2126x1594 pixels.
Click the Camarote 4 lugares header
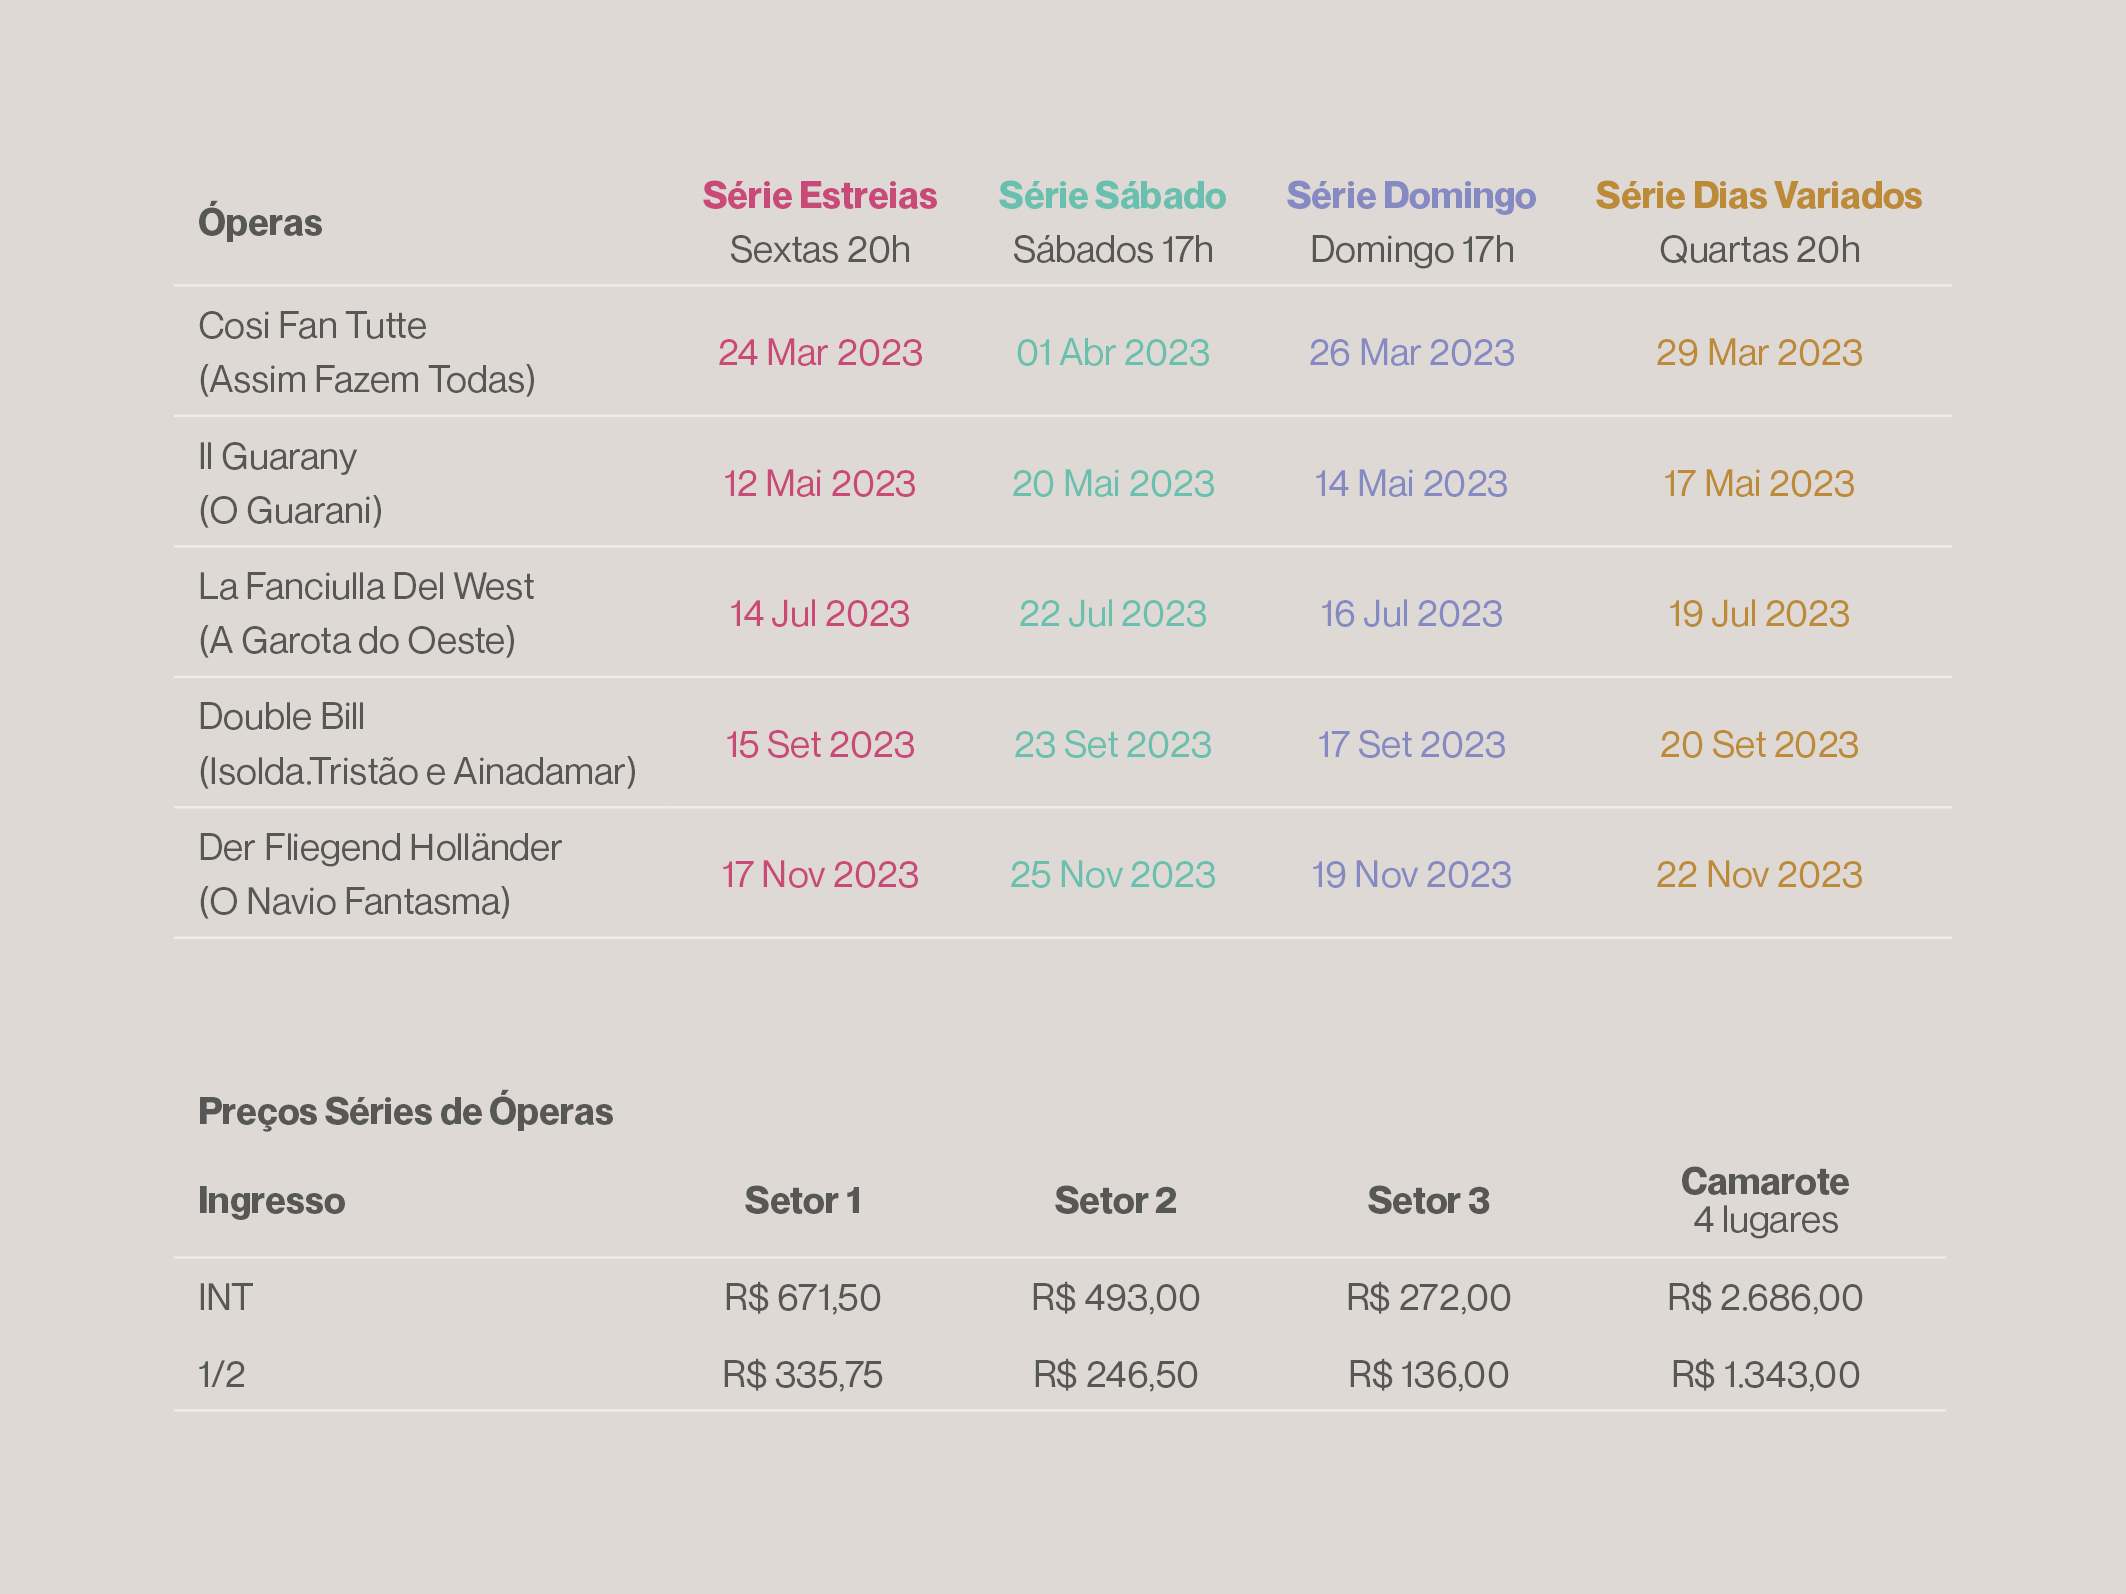point(1764,1200)
